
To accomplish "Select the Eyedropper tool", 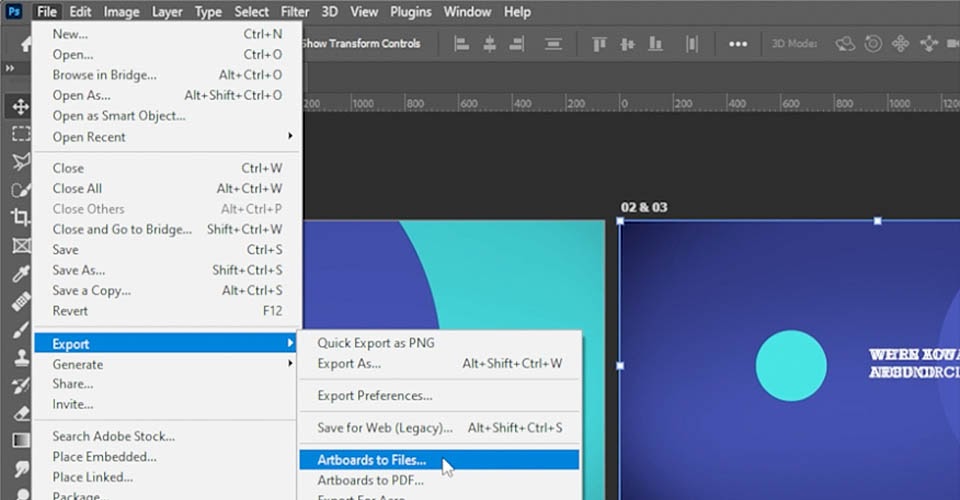I will (x=21, y=273).
